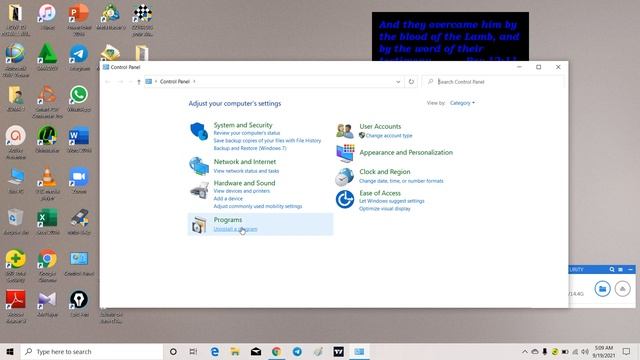Open the Word desktop shortcut
640x360 pixels.
pyautogui.click(x=79, y=140)
